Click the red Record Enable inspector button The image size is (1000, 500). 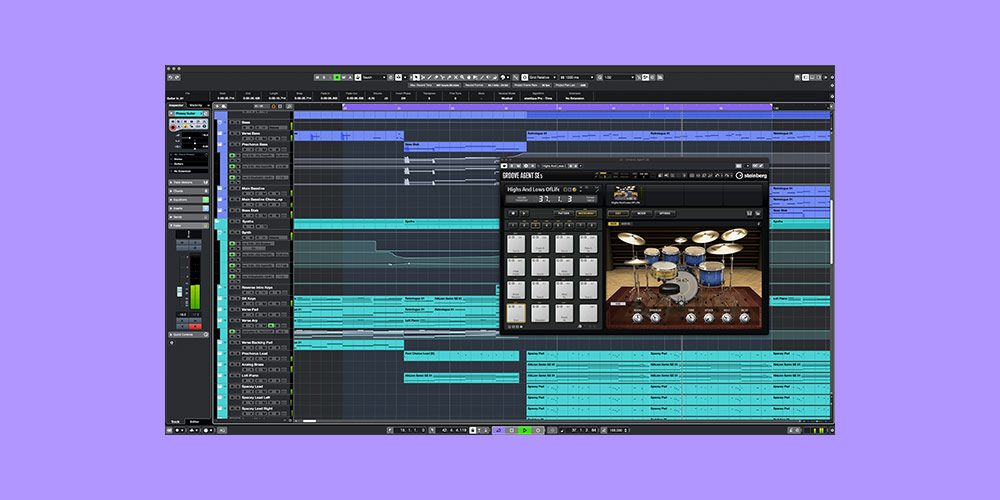[173, 128]
